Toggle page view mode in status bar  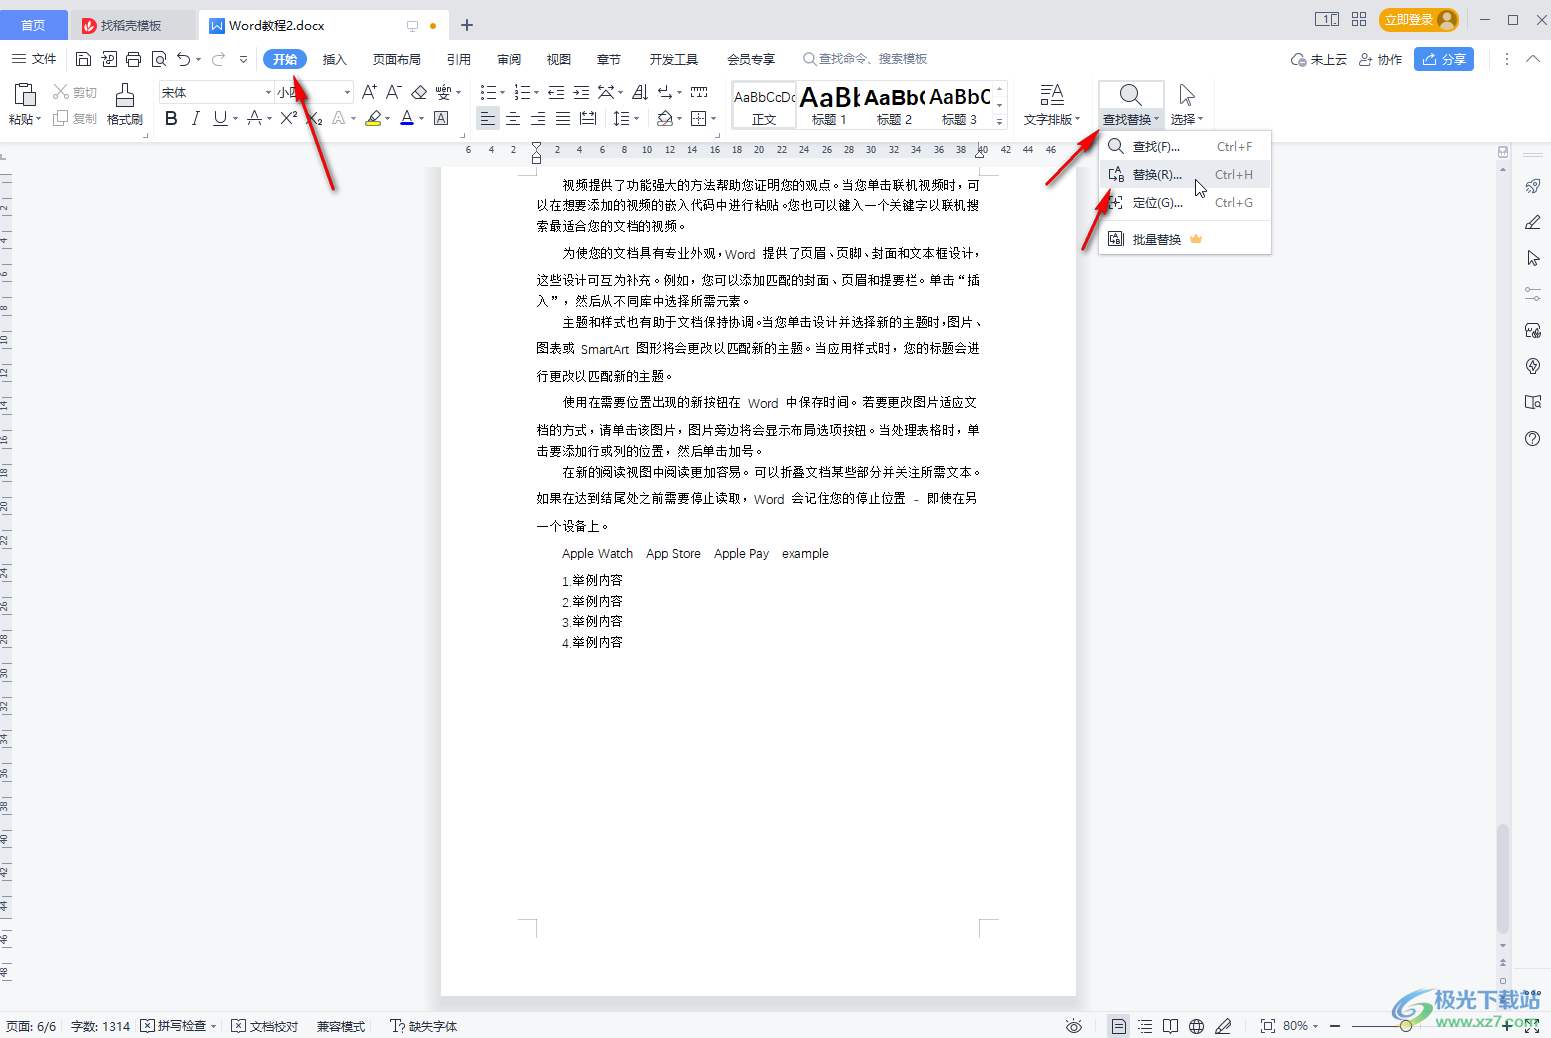1119,1026
